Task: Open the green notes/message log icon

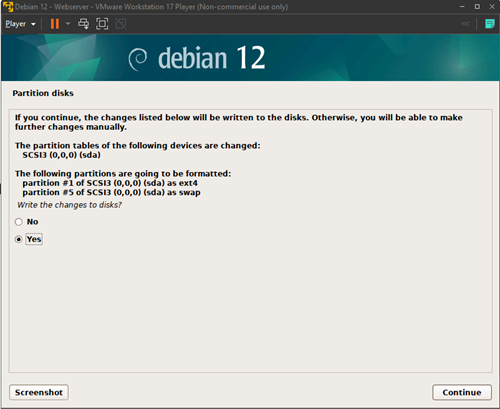Action: click(x=489, y=24)
